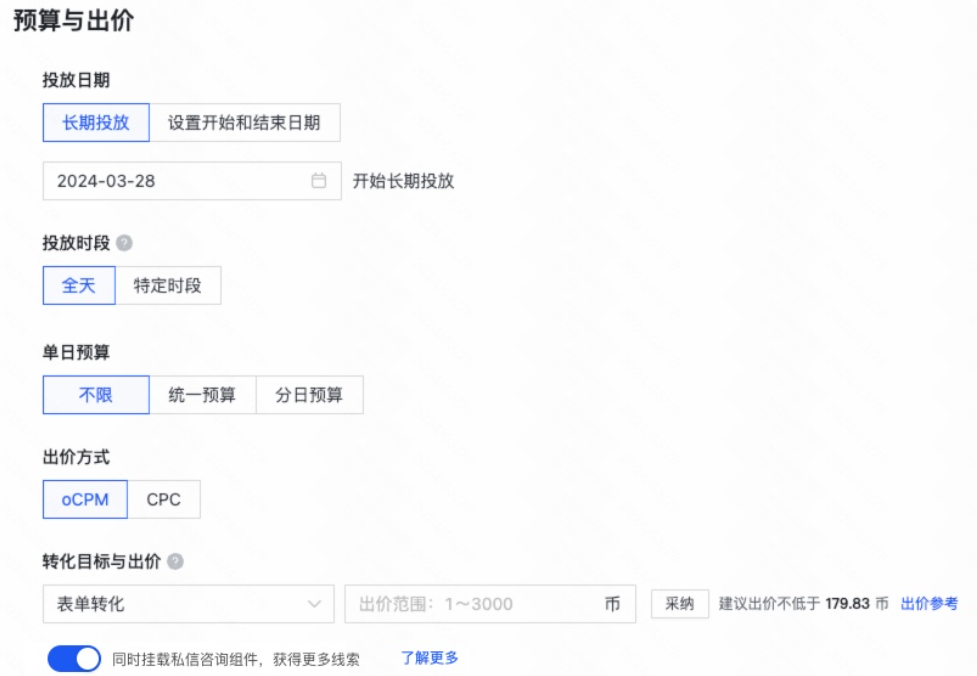Click the calendar icon in date field
Screen dimensions: 977x676
(318, 181)
